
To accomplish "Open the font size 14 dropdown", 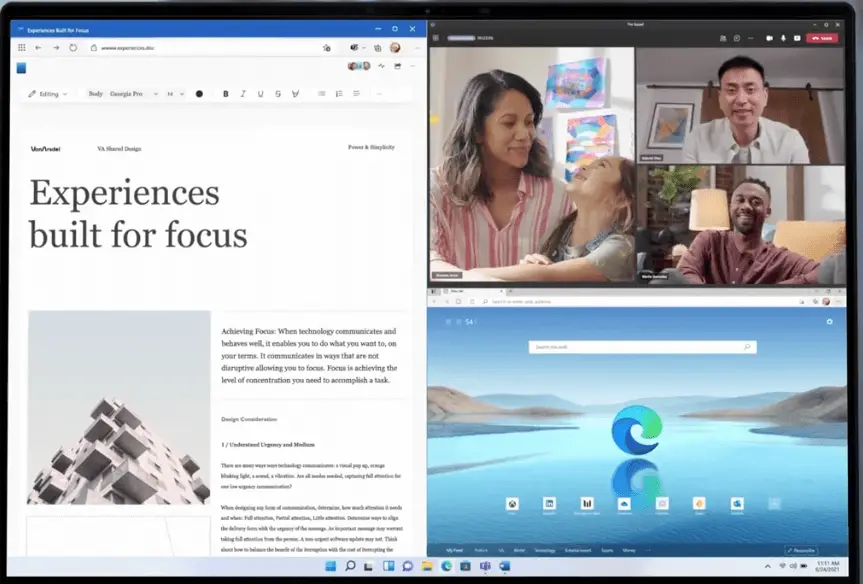I will (x=176, y=94).
